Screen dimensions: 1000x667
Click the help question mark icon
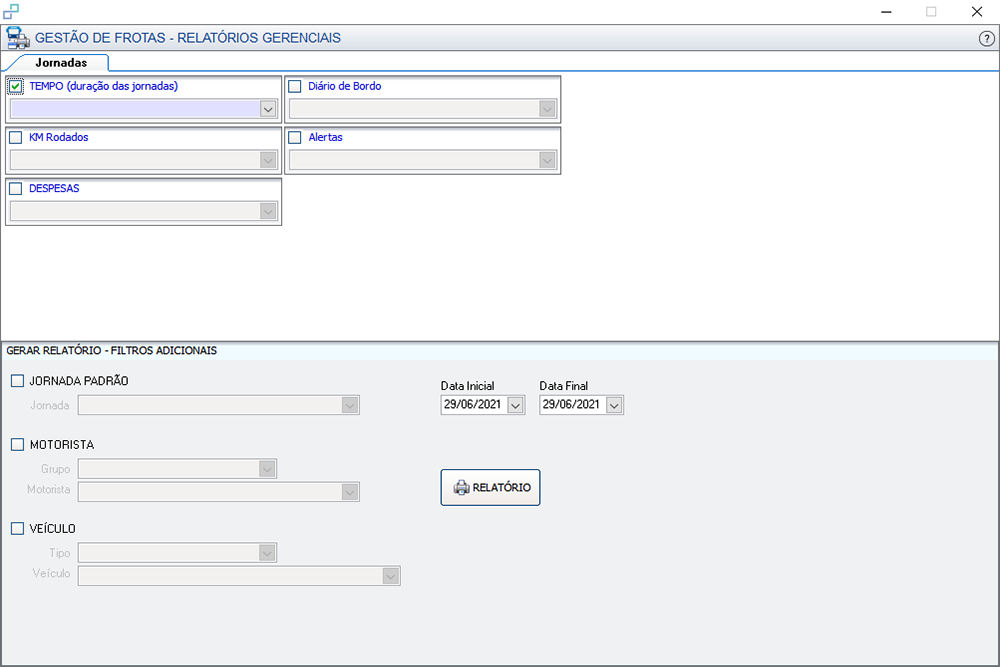[x=986, y=39]
